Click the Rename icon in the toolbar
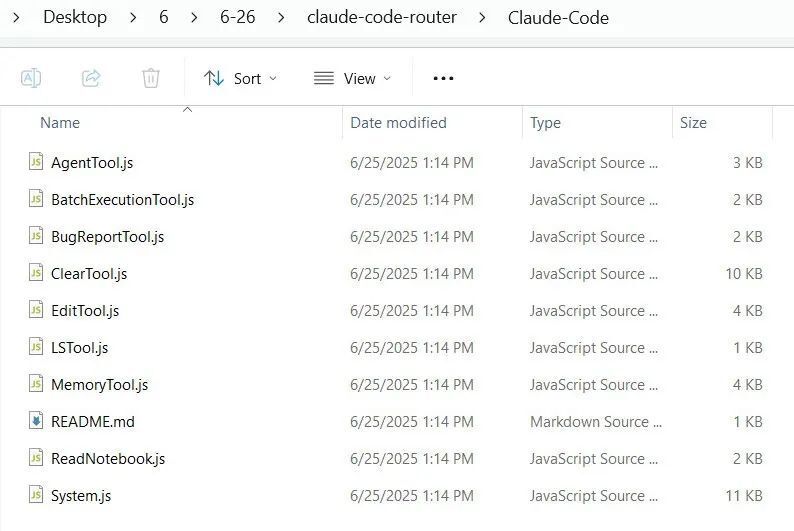Screen dimensions: 794x531 (31, 78)
